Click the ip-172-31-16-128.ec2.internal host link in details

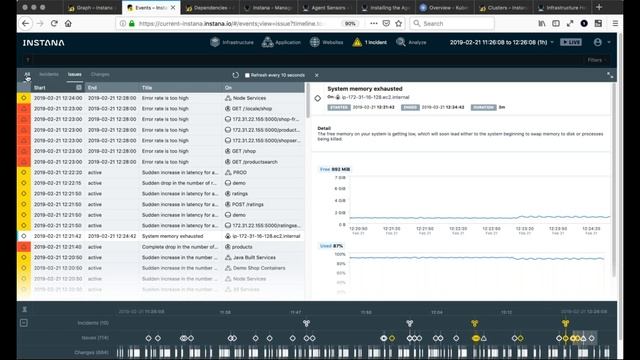coord(375,97)
